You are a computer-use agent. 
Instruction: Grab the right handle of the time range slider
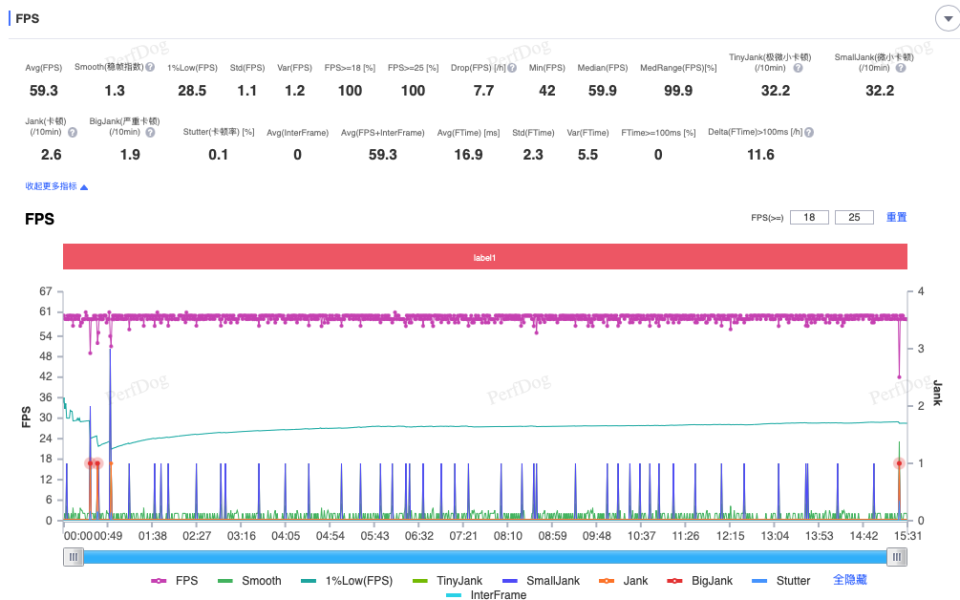coord(897,557)
